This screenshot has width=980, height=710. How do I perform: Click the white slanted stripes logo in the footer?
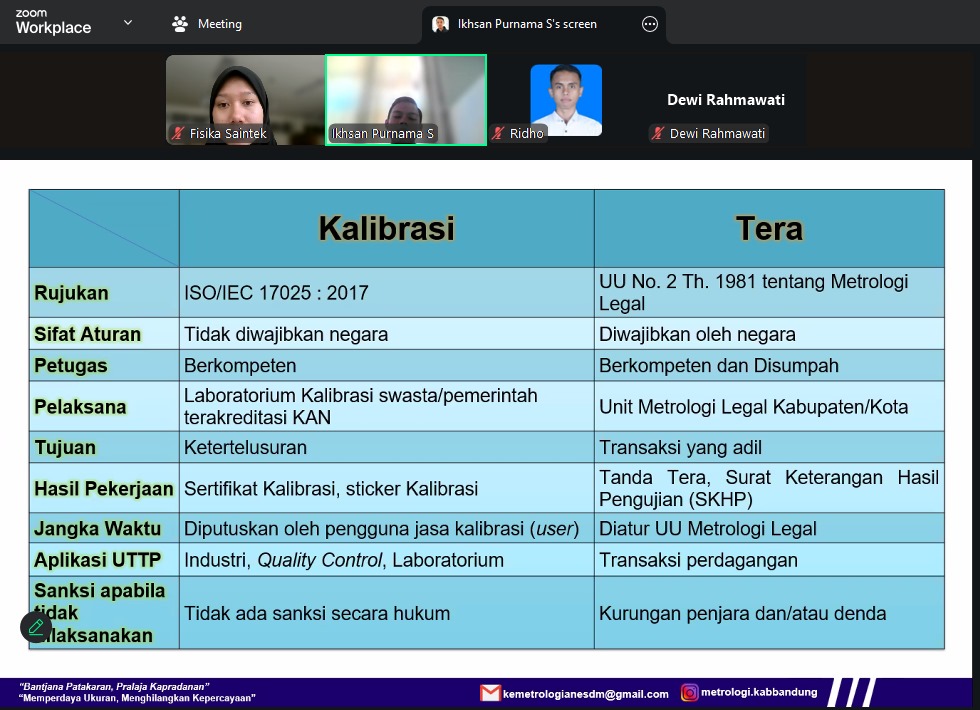[852, 692]
